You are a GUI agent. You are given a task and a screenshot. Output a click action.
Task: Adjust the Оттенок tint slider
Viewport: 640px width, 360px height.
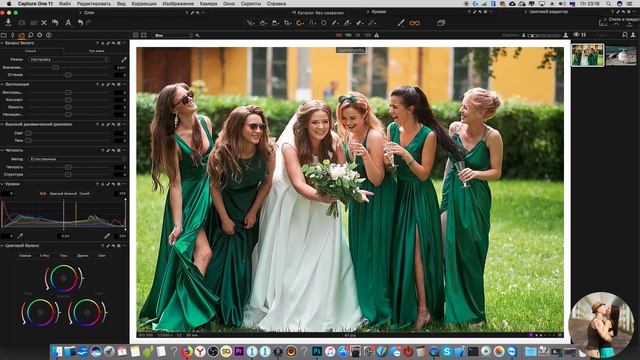[x=68, y=75]
